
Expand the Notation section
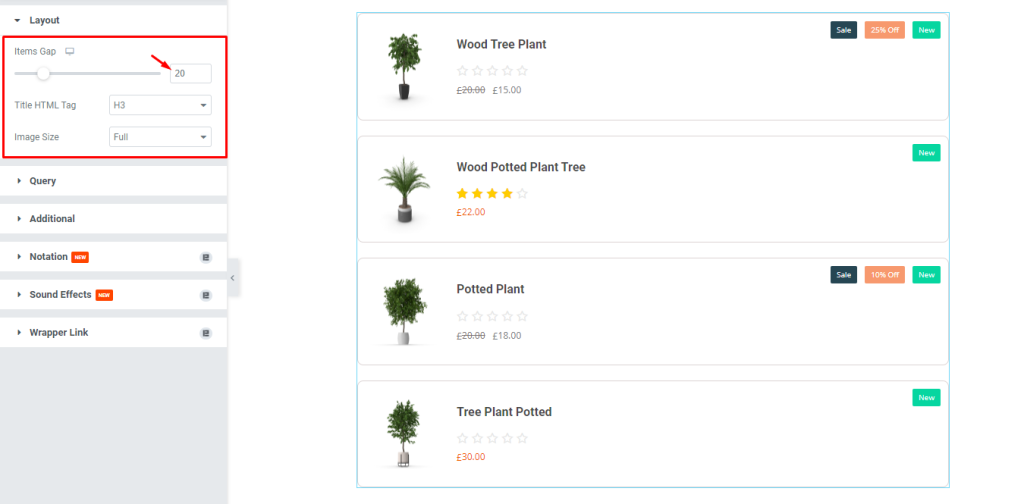pos(48,257)
